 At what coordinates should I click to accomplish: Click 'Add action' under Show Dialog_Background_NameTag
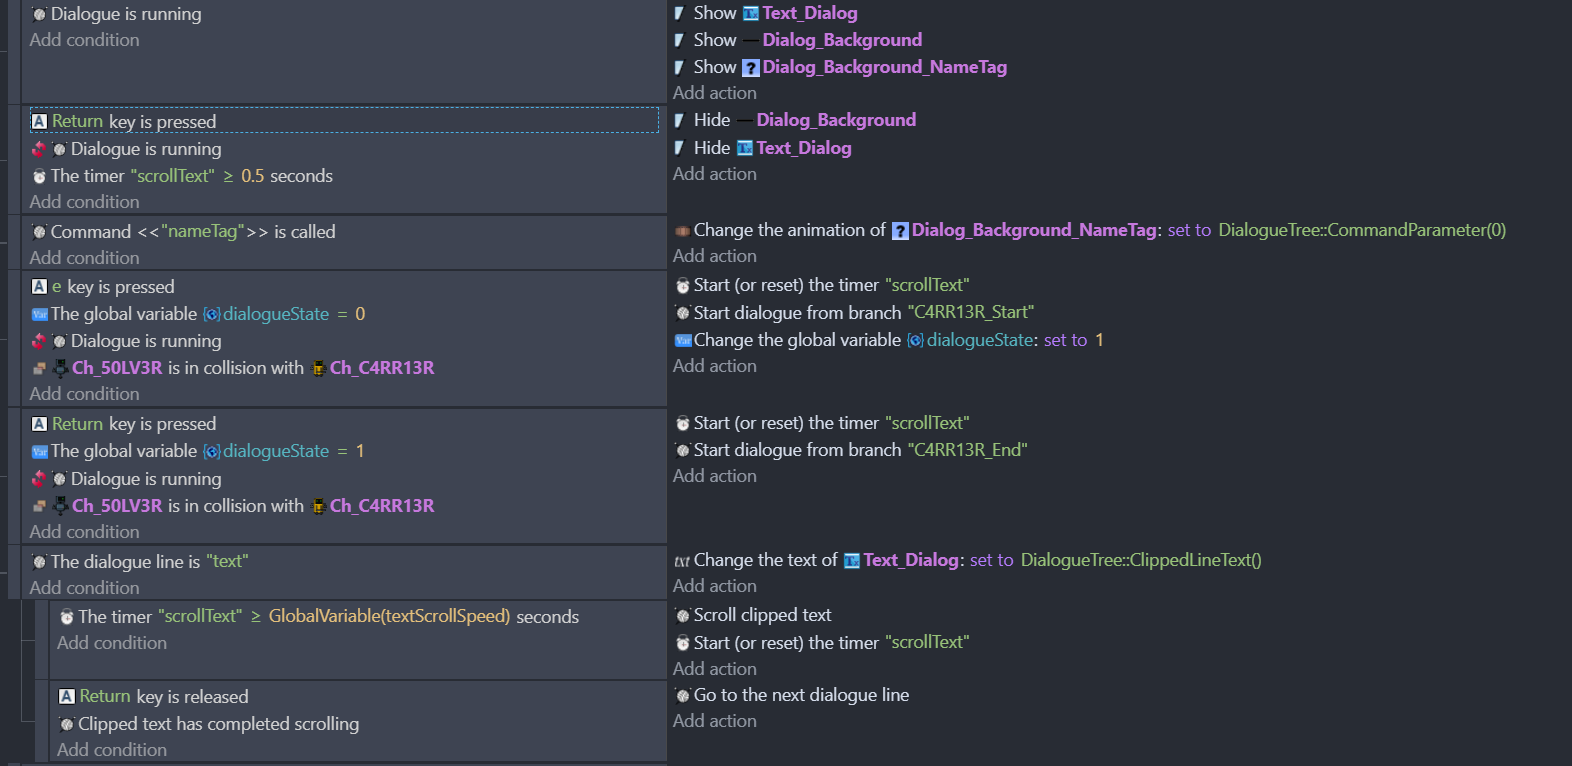714,93
